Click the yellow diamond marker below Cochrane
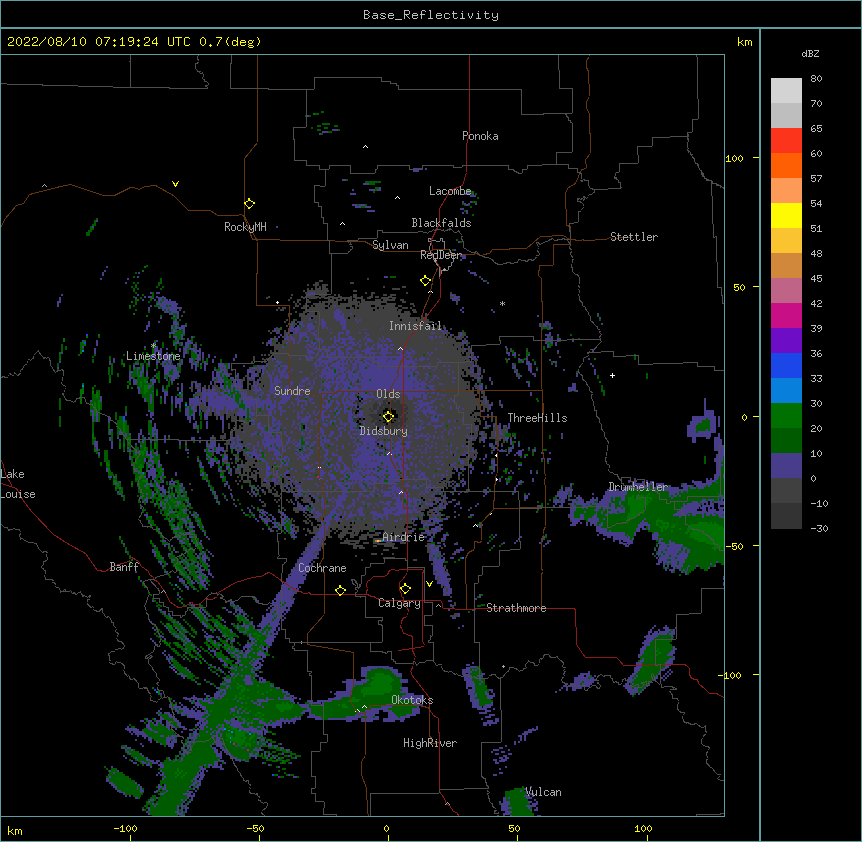Screen dimensions: 862x842 pyautogui.click(x=340, y=590)
